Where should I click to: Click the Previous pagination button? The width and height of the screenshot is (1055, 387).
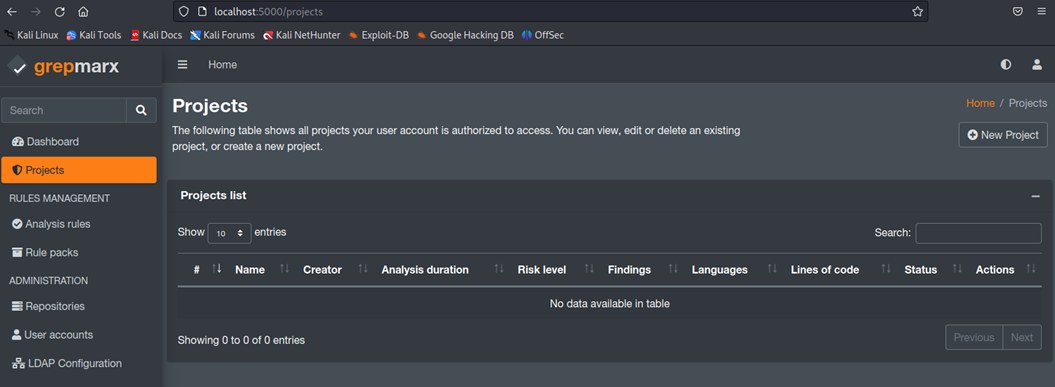point(974,337)
